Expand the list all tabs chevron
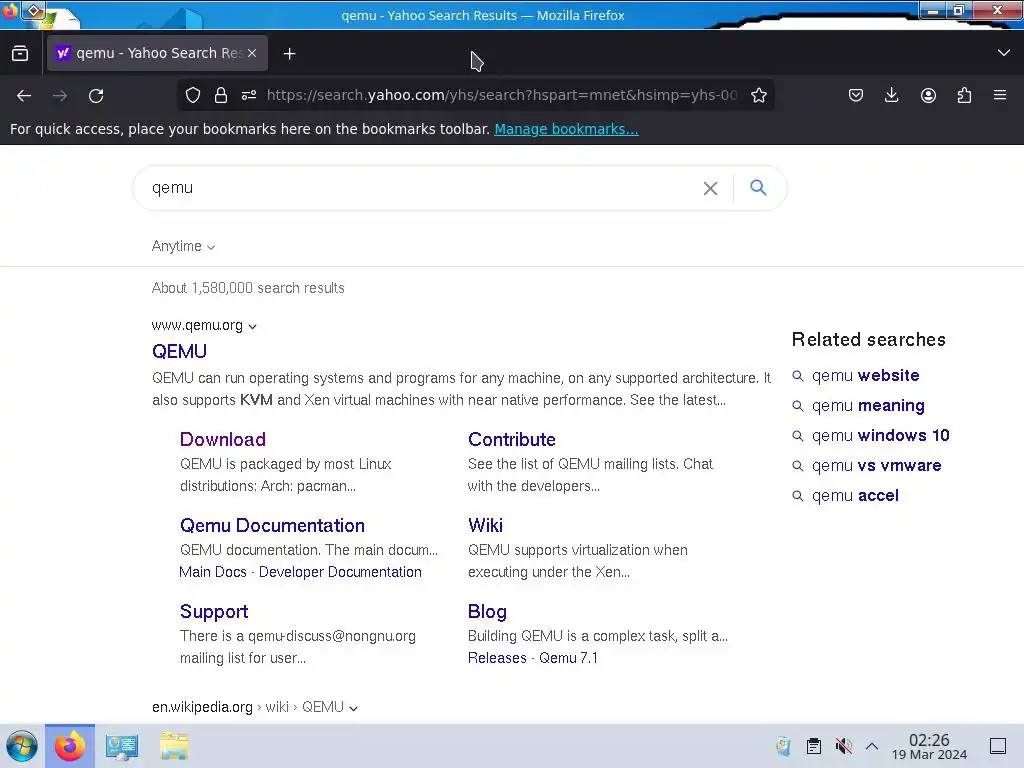This screenshot has width=1024, height=768. click(1004, 53)
